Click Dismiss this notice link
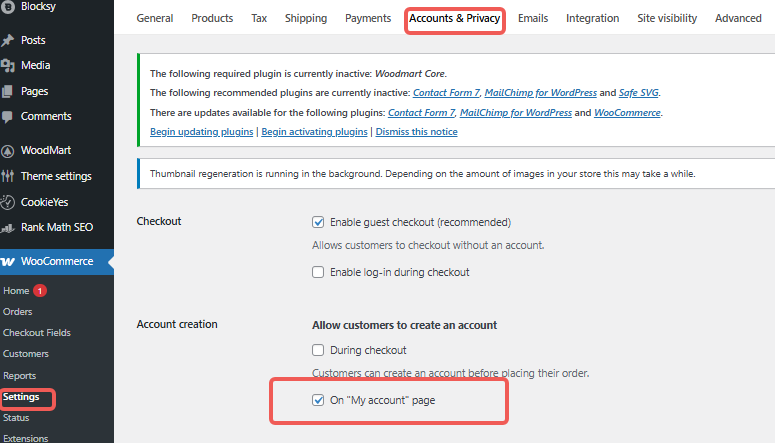775x443 pixels. click(x=416, y=132)
